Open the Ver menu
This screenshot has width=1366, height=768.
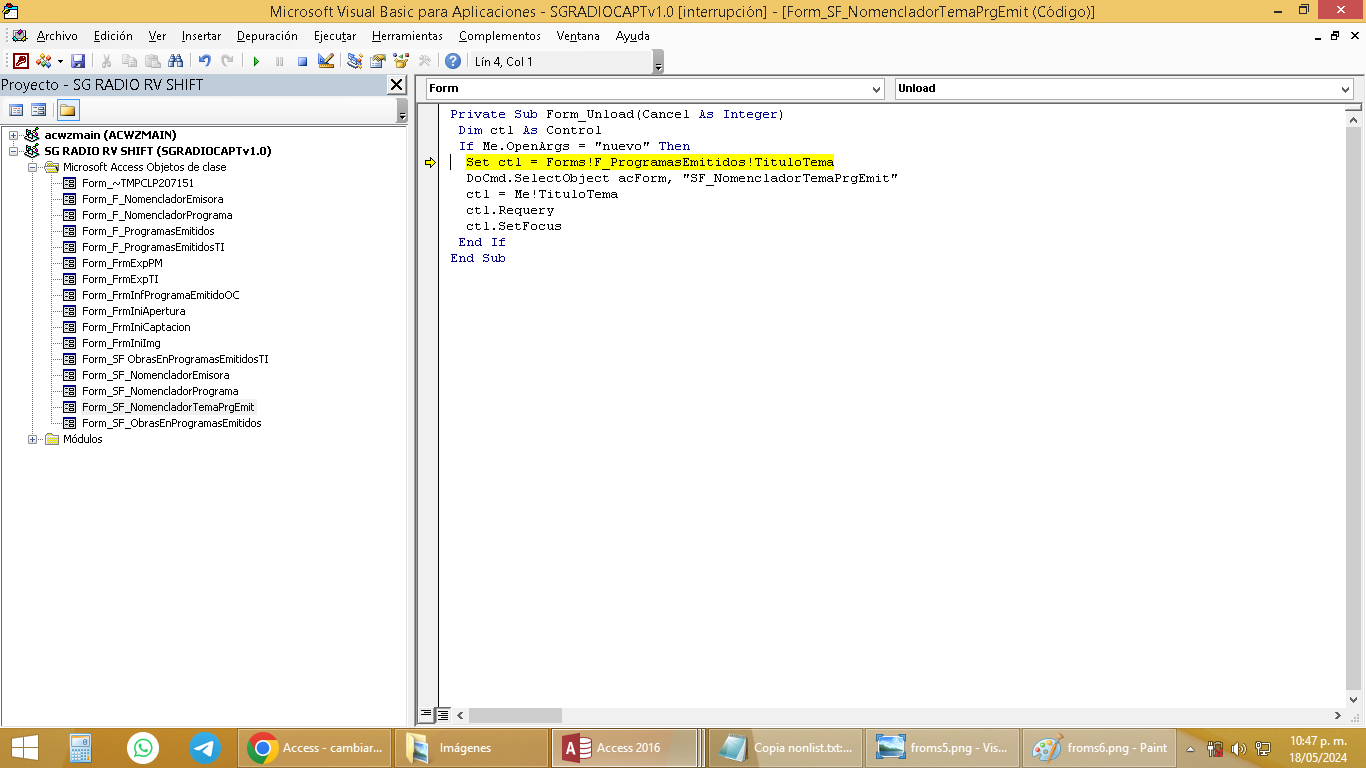(x=157, y=36)
